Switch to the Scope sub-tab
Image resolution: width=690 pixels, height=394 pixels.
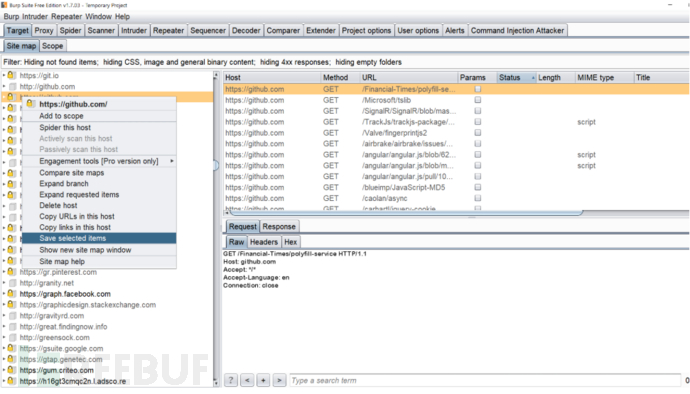[x=52, y=46]
